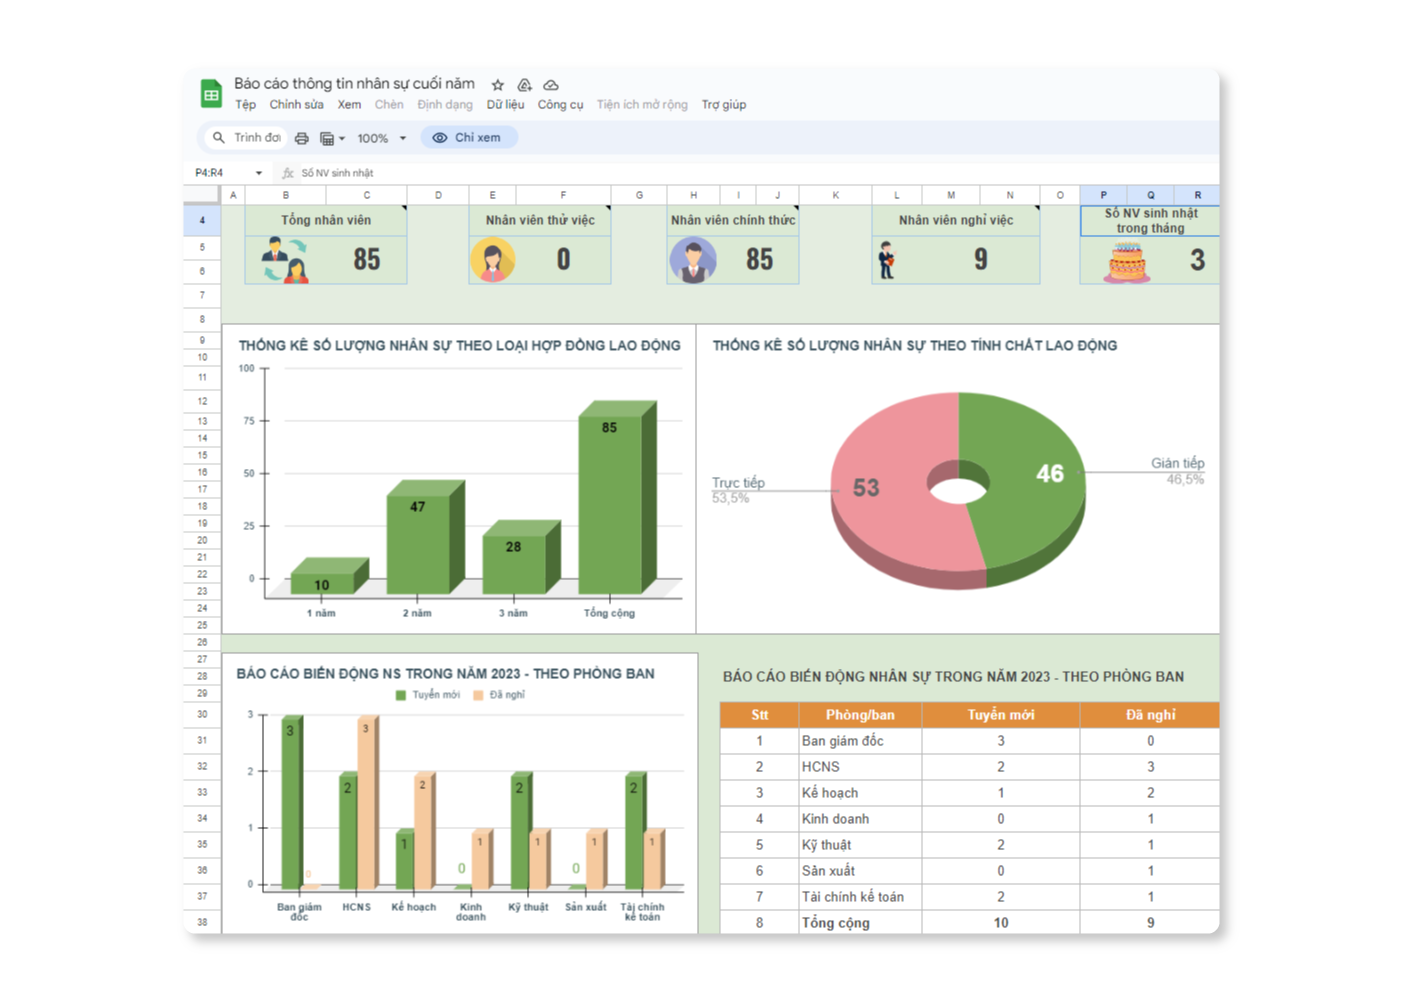This screenshot has height=981, width=1401.
Task: Check the cloud save status icon
Action: point(551,85)
